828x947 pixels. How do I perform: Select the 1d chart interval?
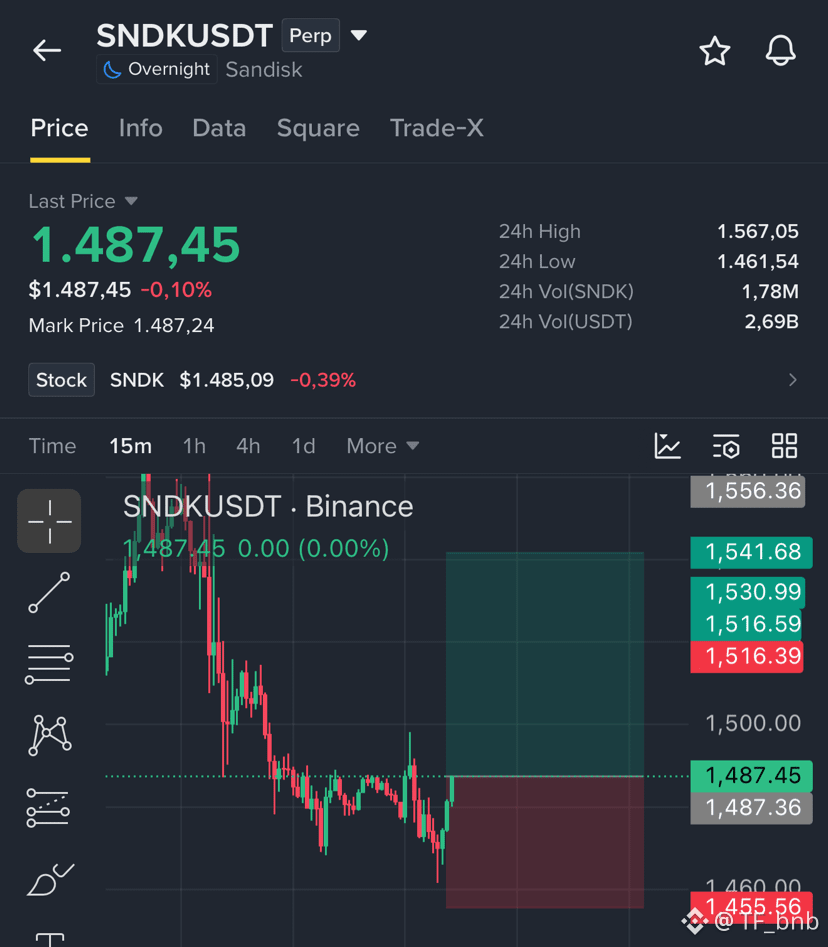304,446
